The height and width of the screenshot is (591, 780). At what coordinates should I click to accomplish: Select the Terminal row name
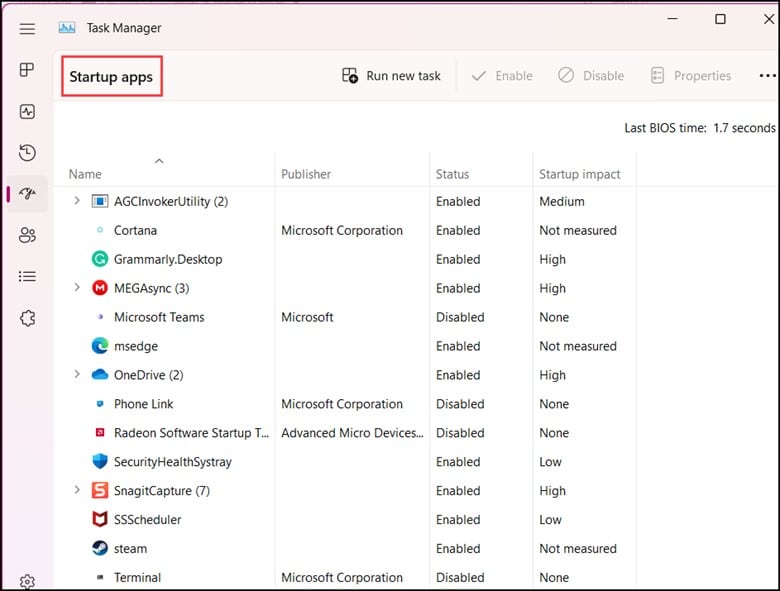click(137, 577)
